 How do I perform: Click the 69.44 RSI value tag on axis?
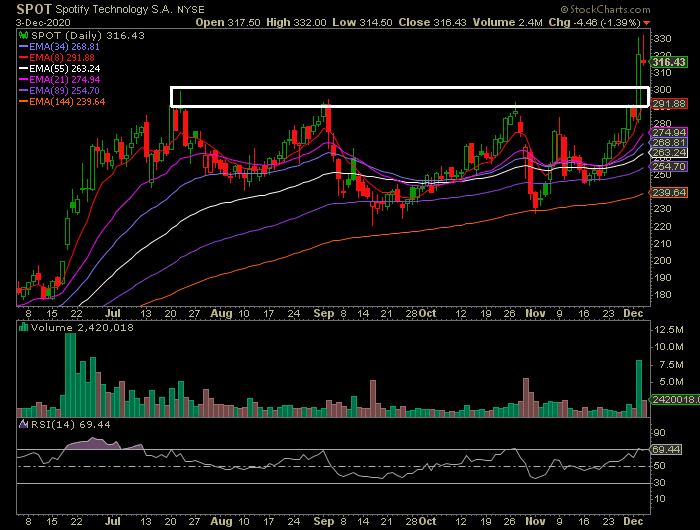(666, 449)
